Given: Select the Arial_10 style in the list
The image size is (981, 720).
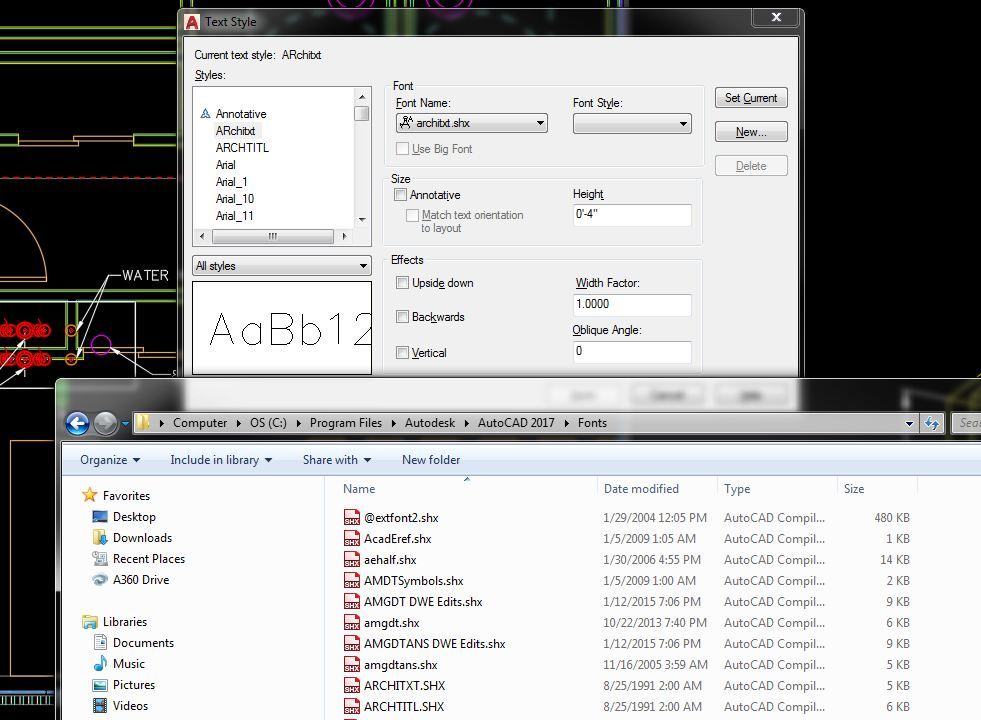Looking at the screenshot, I should click(235, 199).
